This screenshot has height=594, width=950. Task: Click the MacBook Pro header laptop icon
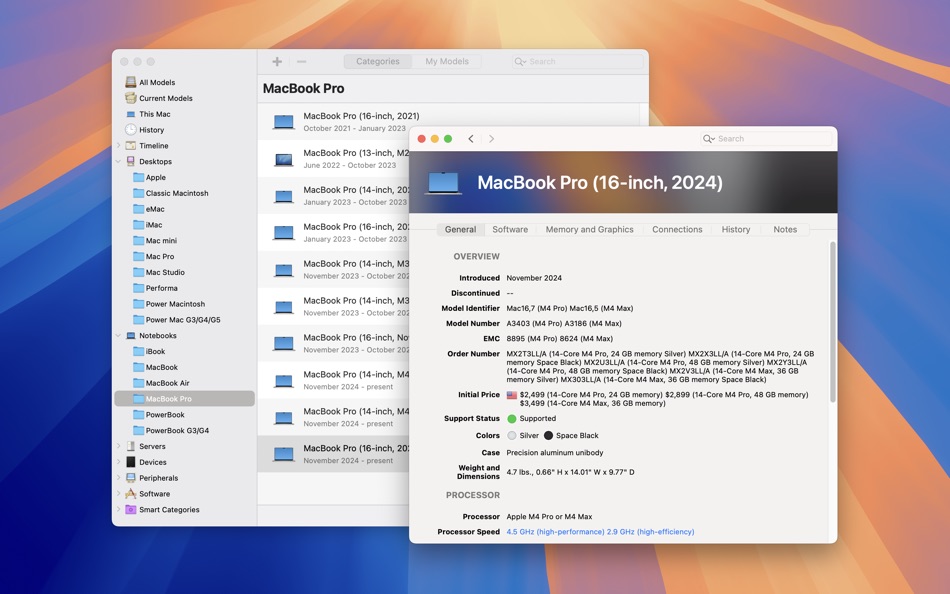point(443,183)
